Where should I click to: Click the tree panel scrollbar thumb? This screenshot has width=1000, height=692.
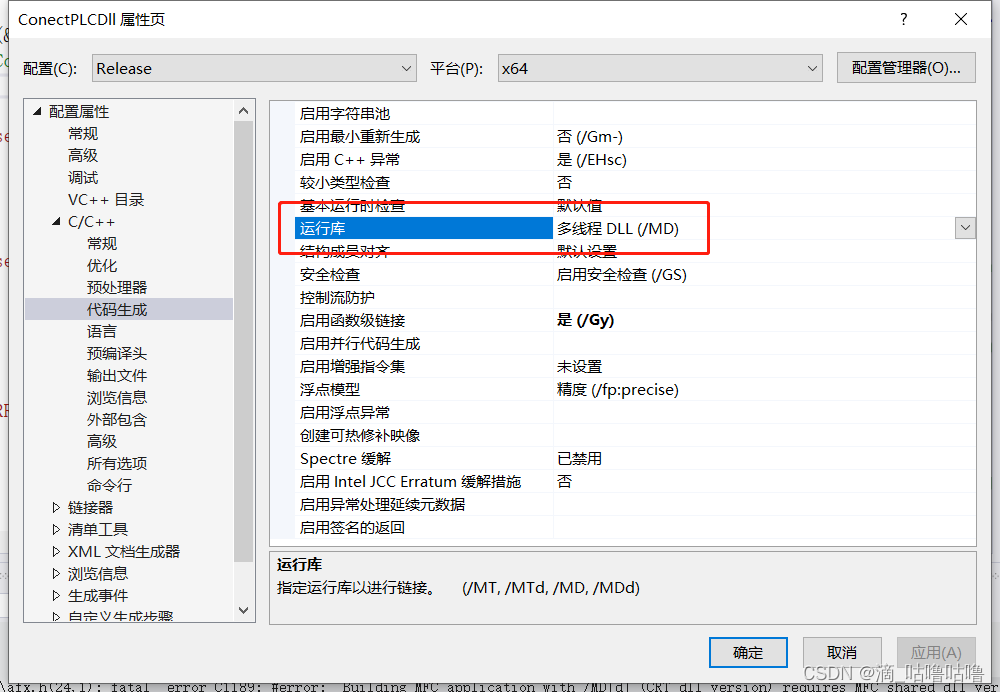(x=243, y=341)
